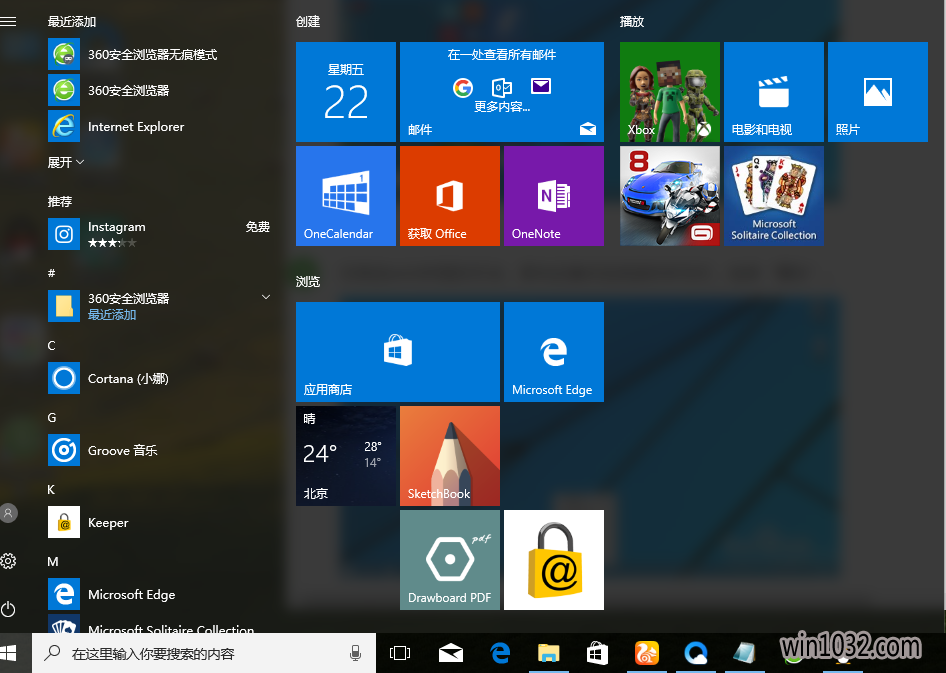Click the 获取 Office tile
The height and width of the screenshot is (673, 946).
tap(449, 195)
